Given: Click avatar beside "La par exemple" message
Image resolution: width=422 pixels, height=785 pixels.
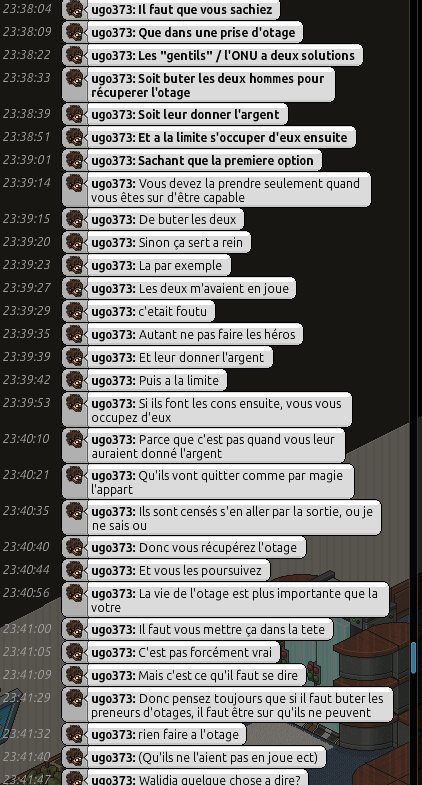Looking at the screenshot, I should point(75,265).
